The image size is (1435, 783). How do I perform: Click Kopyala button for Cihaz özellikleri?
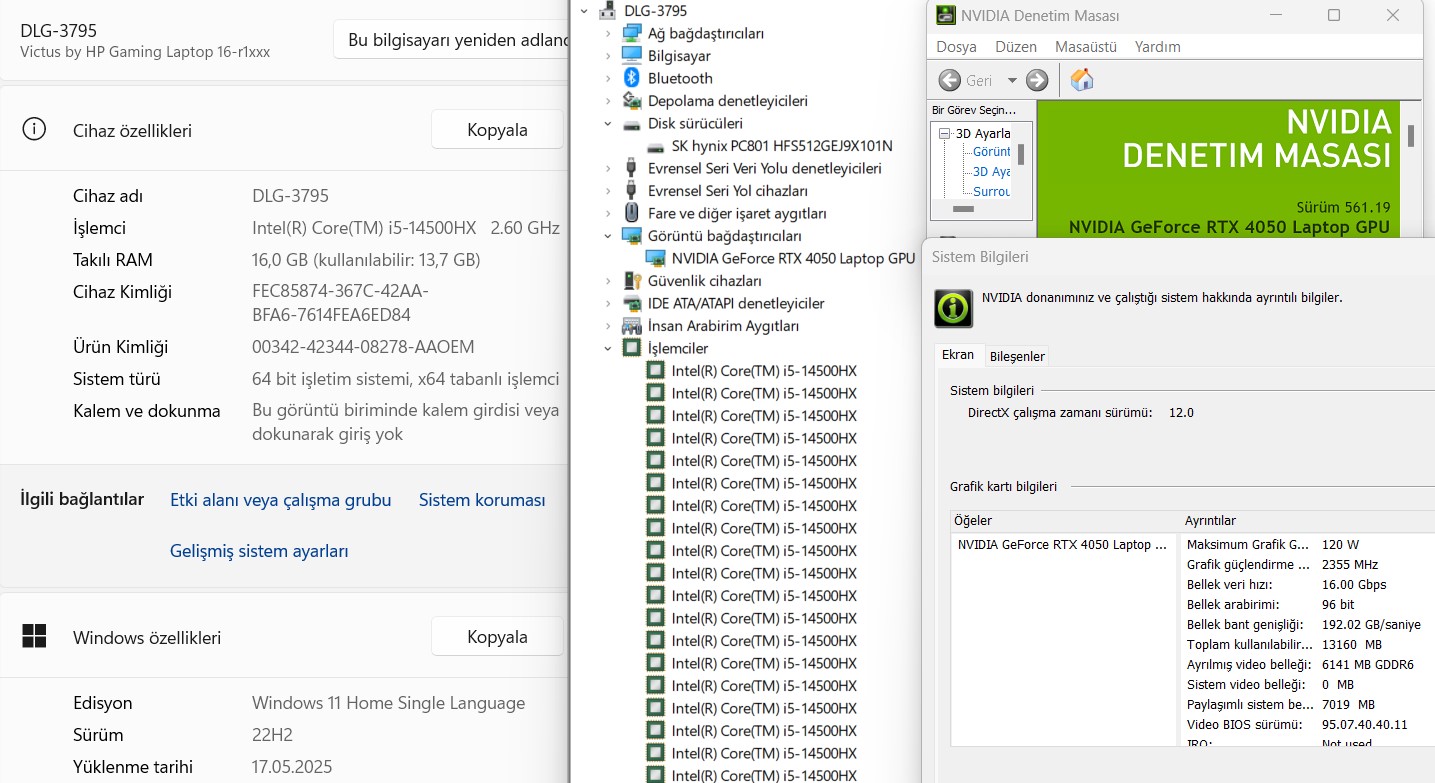tap(497, 130)
